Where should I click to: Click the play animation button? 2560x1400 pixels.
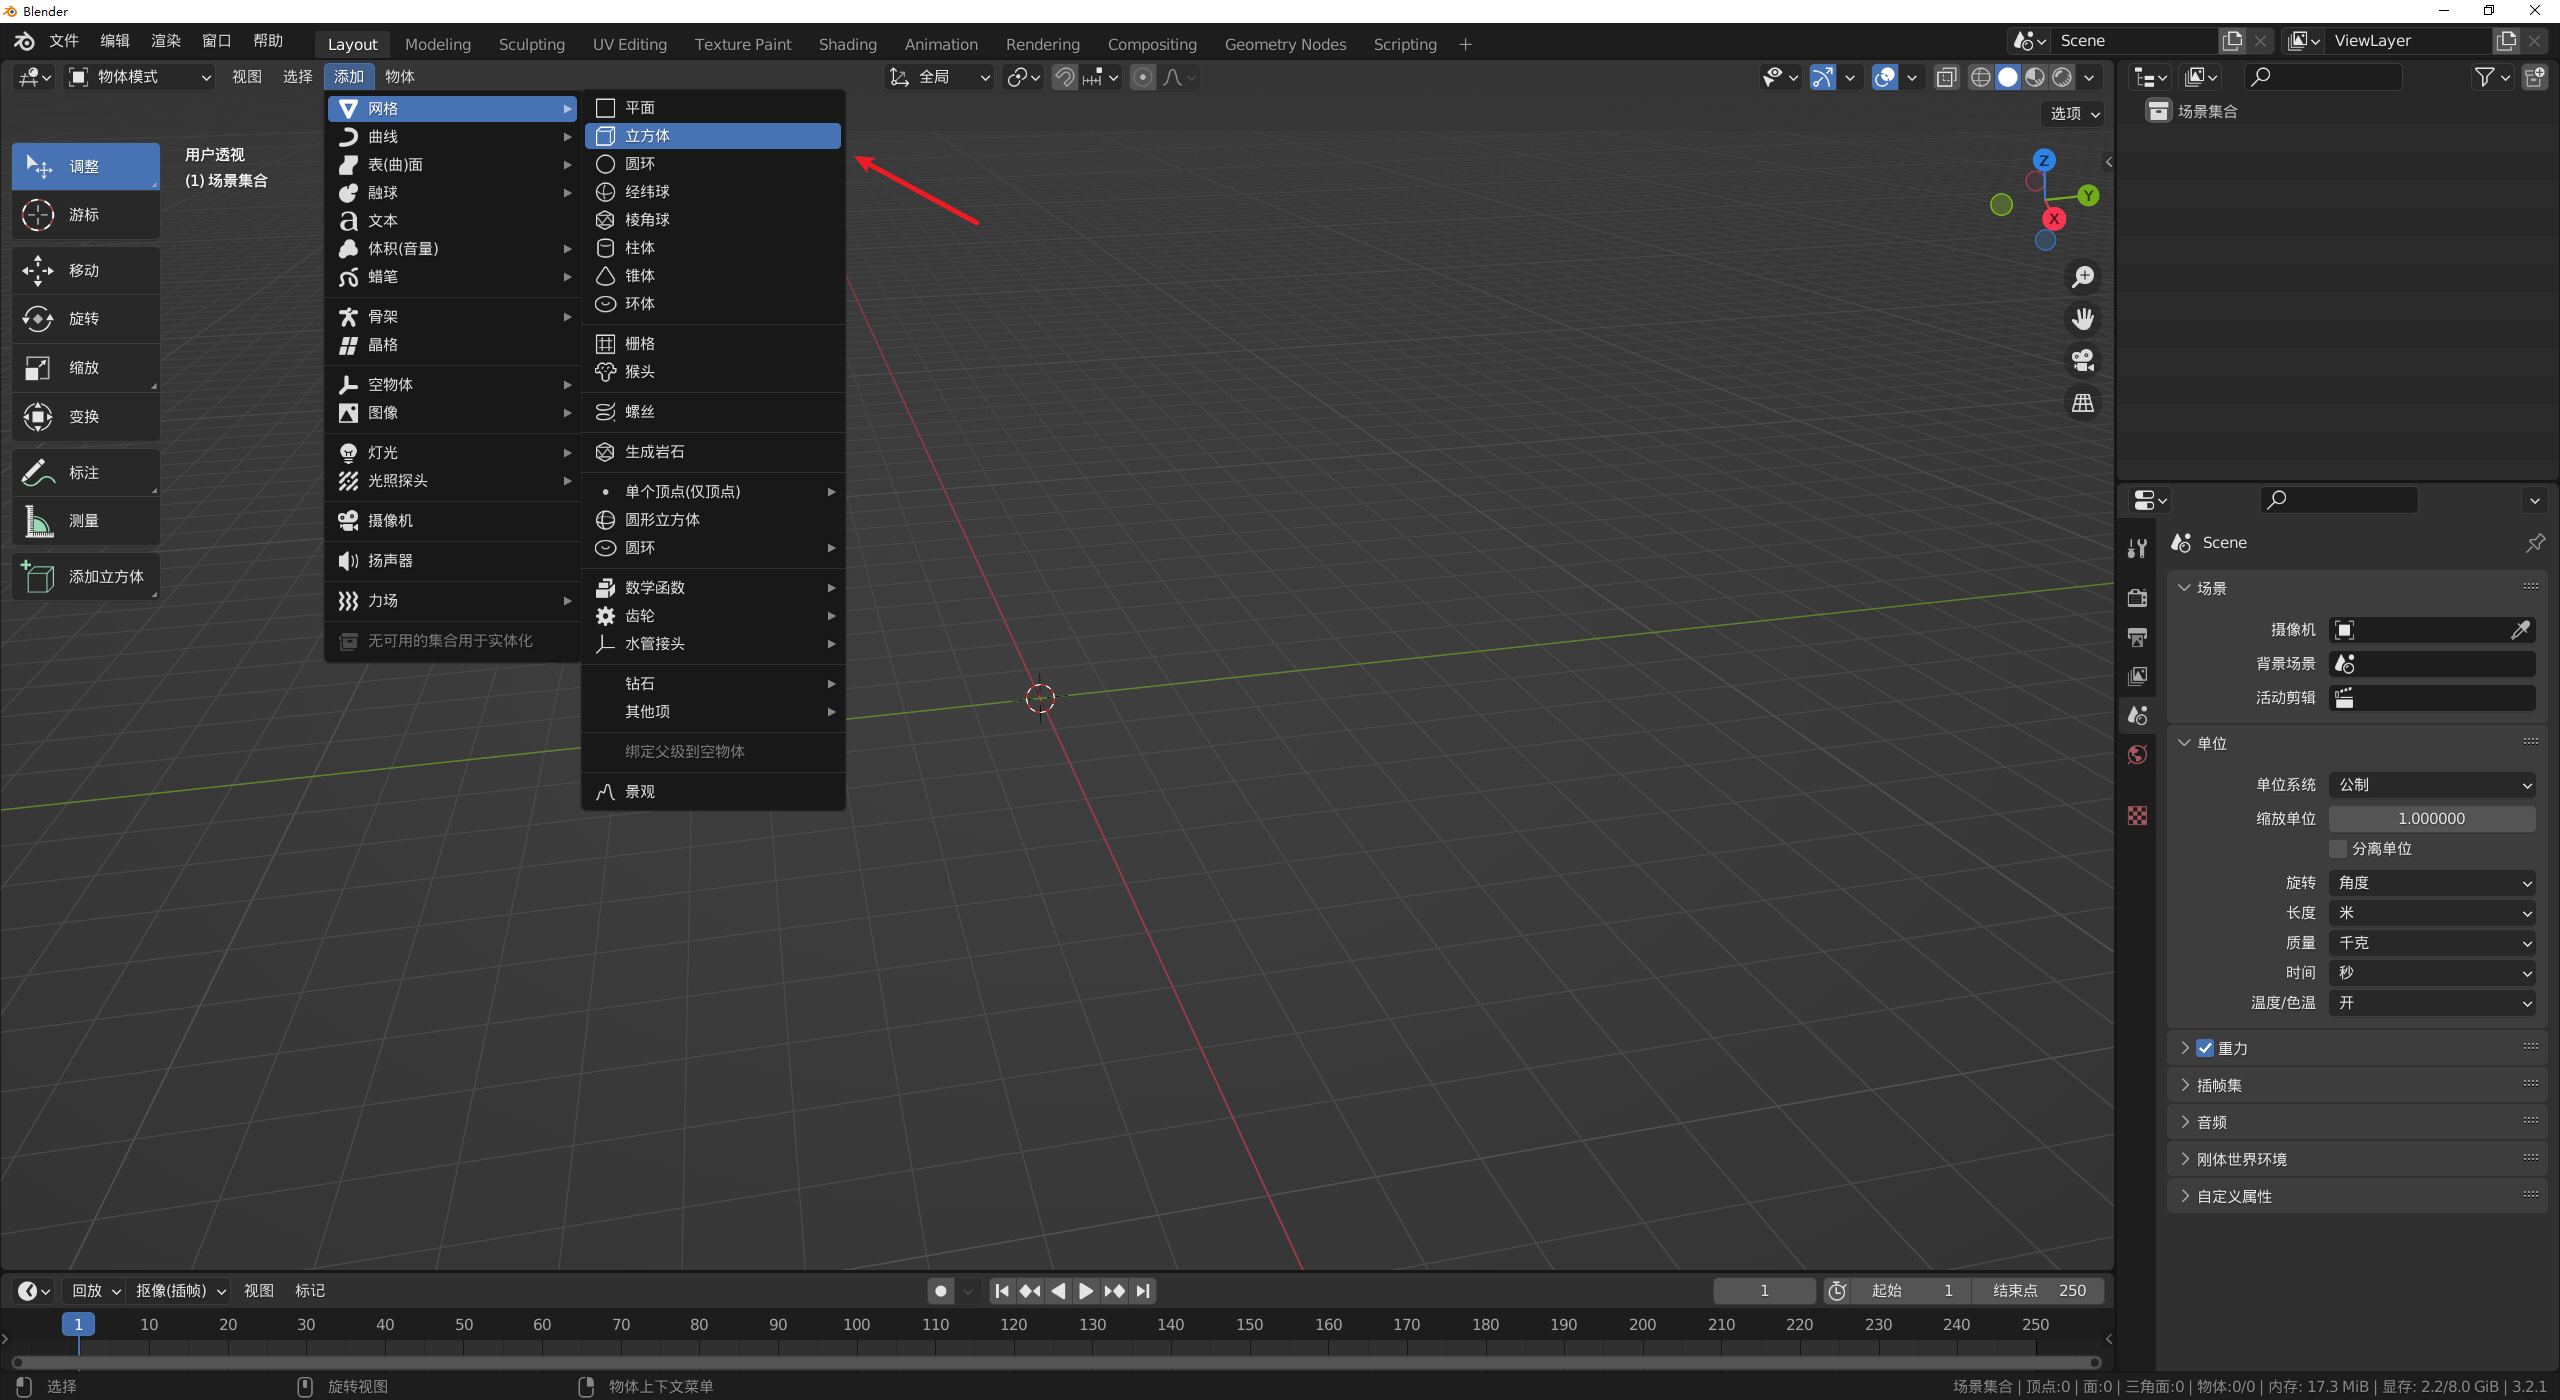(x=1086, y=1291)
